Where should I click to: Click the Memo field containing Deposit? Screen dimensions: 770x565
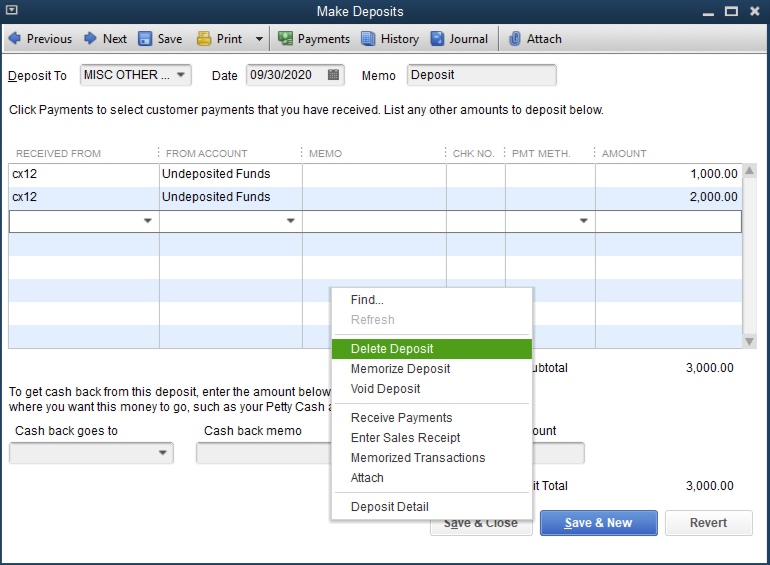click(x=481, y=75)
